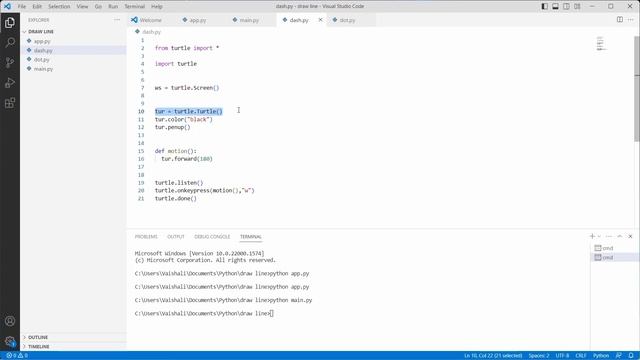
Task: Click the errors and warnings status indicator
Action: point(17,356)
